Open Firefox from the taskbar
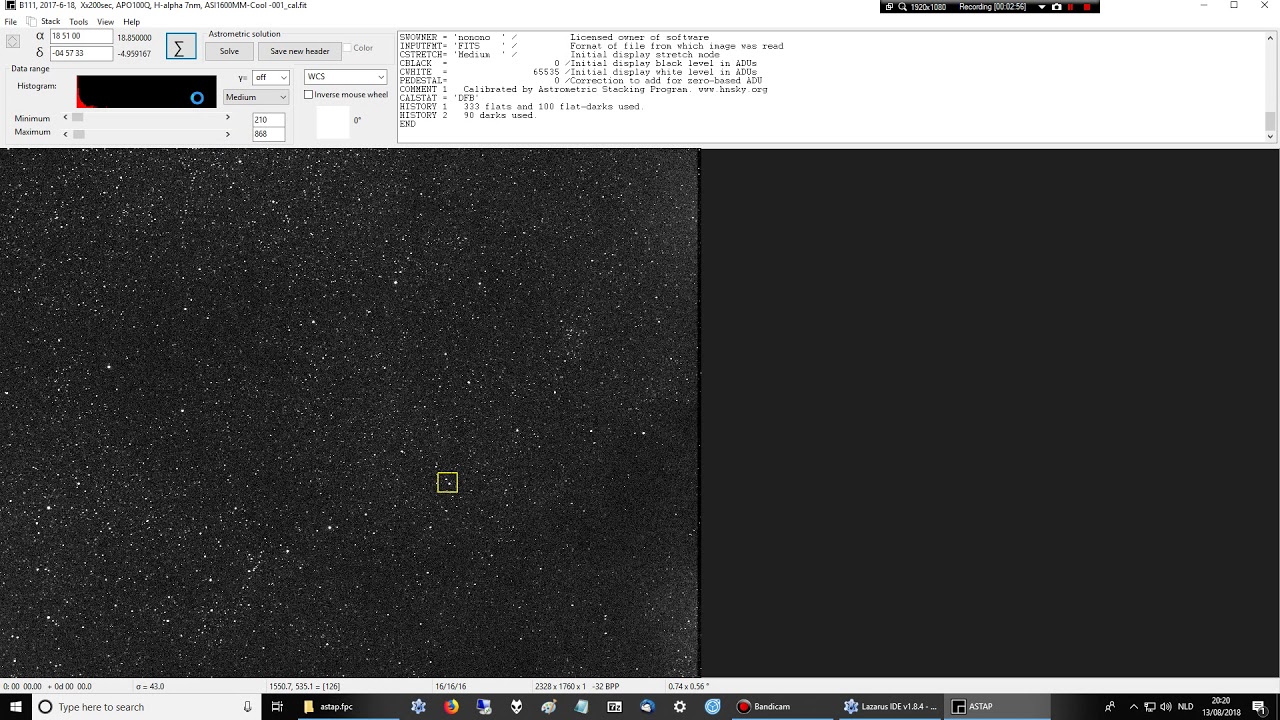This screenshot has width=1280, height=720. coord(451,707)
